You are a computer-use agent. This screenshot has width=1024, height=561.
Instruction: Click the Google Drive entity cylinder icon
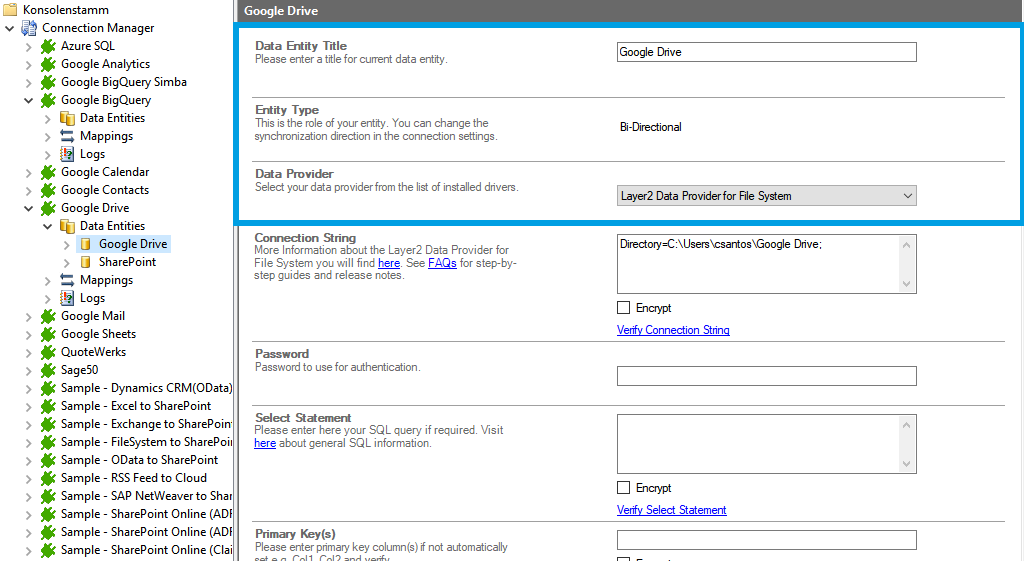click(86, 244)
